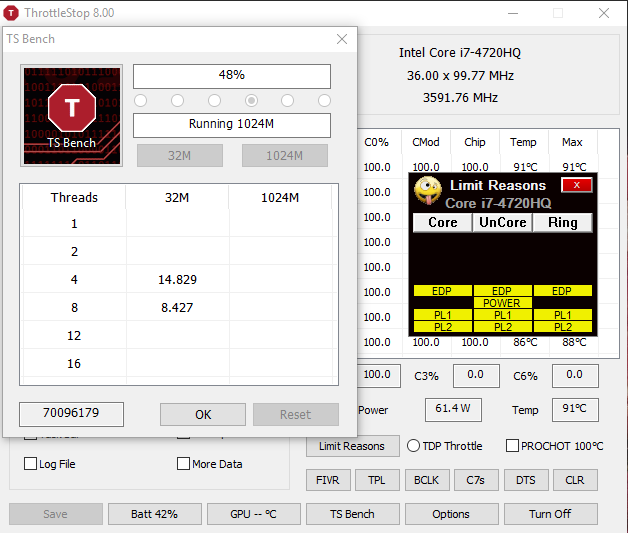Click the Ring column header
628x533 pixels.
tap(563, 223)
